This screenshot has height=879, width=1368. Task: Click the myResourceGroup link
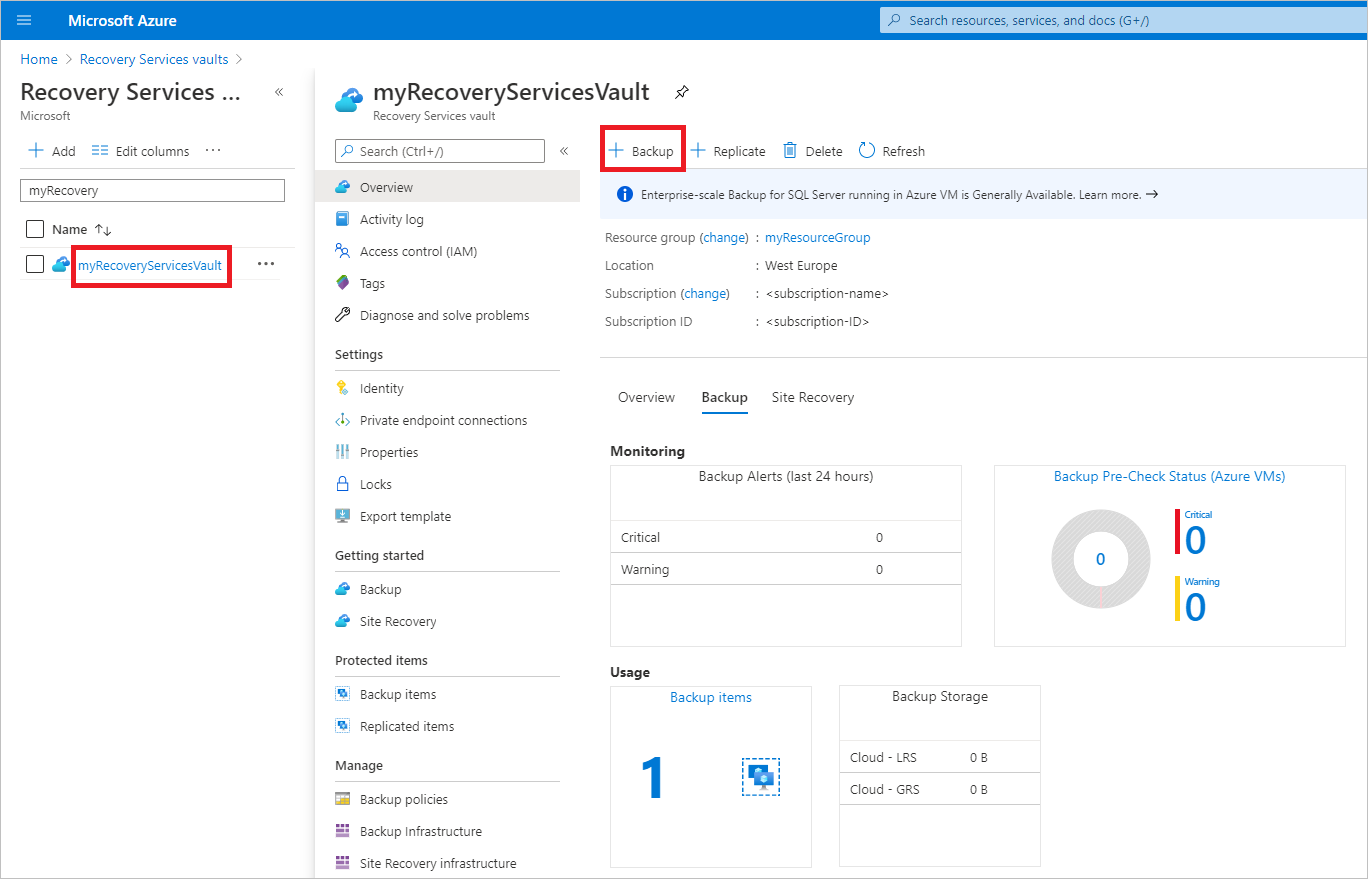(817, 238)
